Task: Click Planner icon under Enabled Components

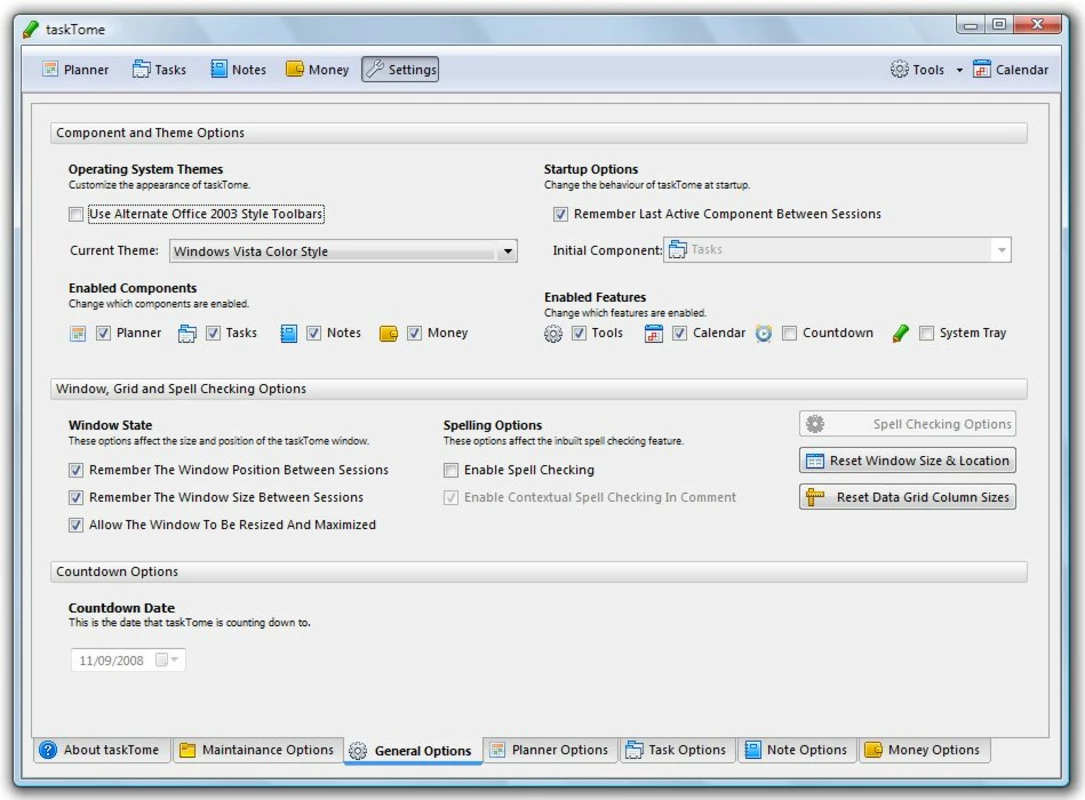Action: (x=78, y=334)
